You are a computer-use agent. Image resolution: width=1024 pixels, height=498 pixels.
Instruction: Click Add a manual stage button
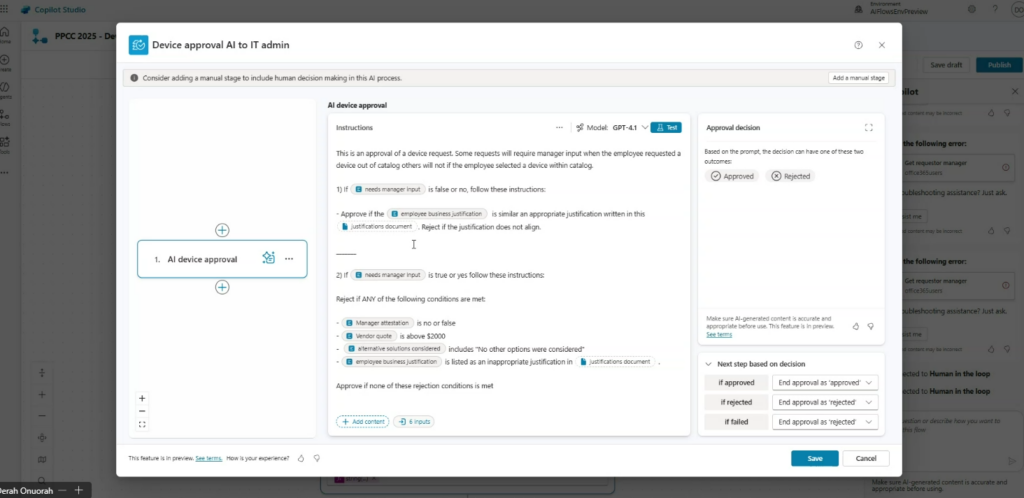coord(858,78)
